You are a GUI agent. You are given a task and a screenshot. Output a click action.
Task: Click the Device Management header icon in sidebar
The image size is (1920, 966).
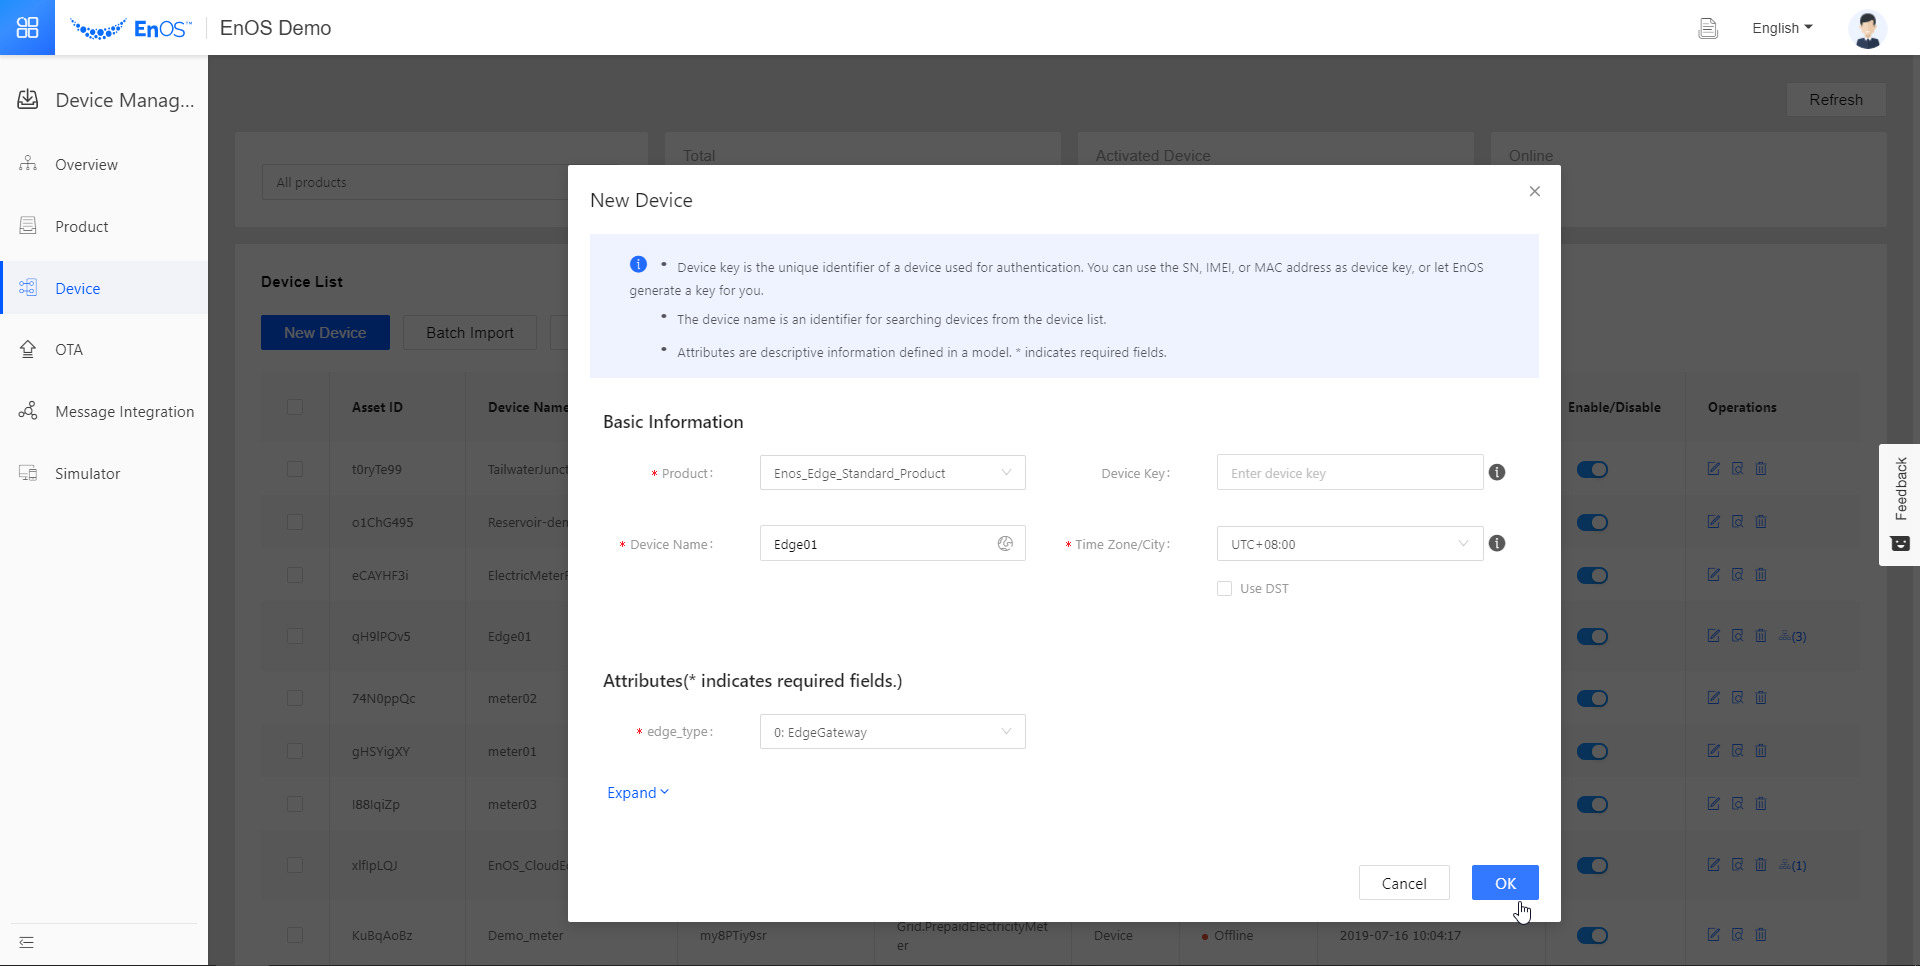point(28,99)
